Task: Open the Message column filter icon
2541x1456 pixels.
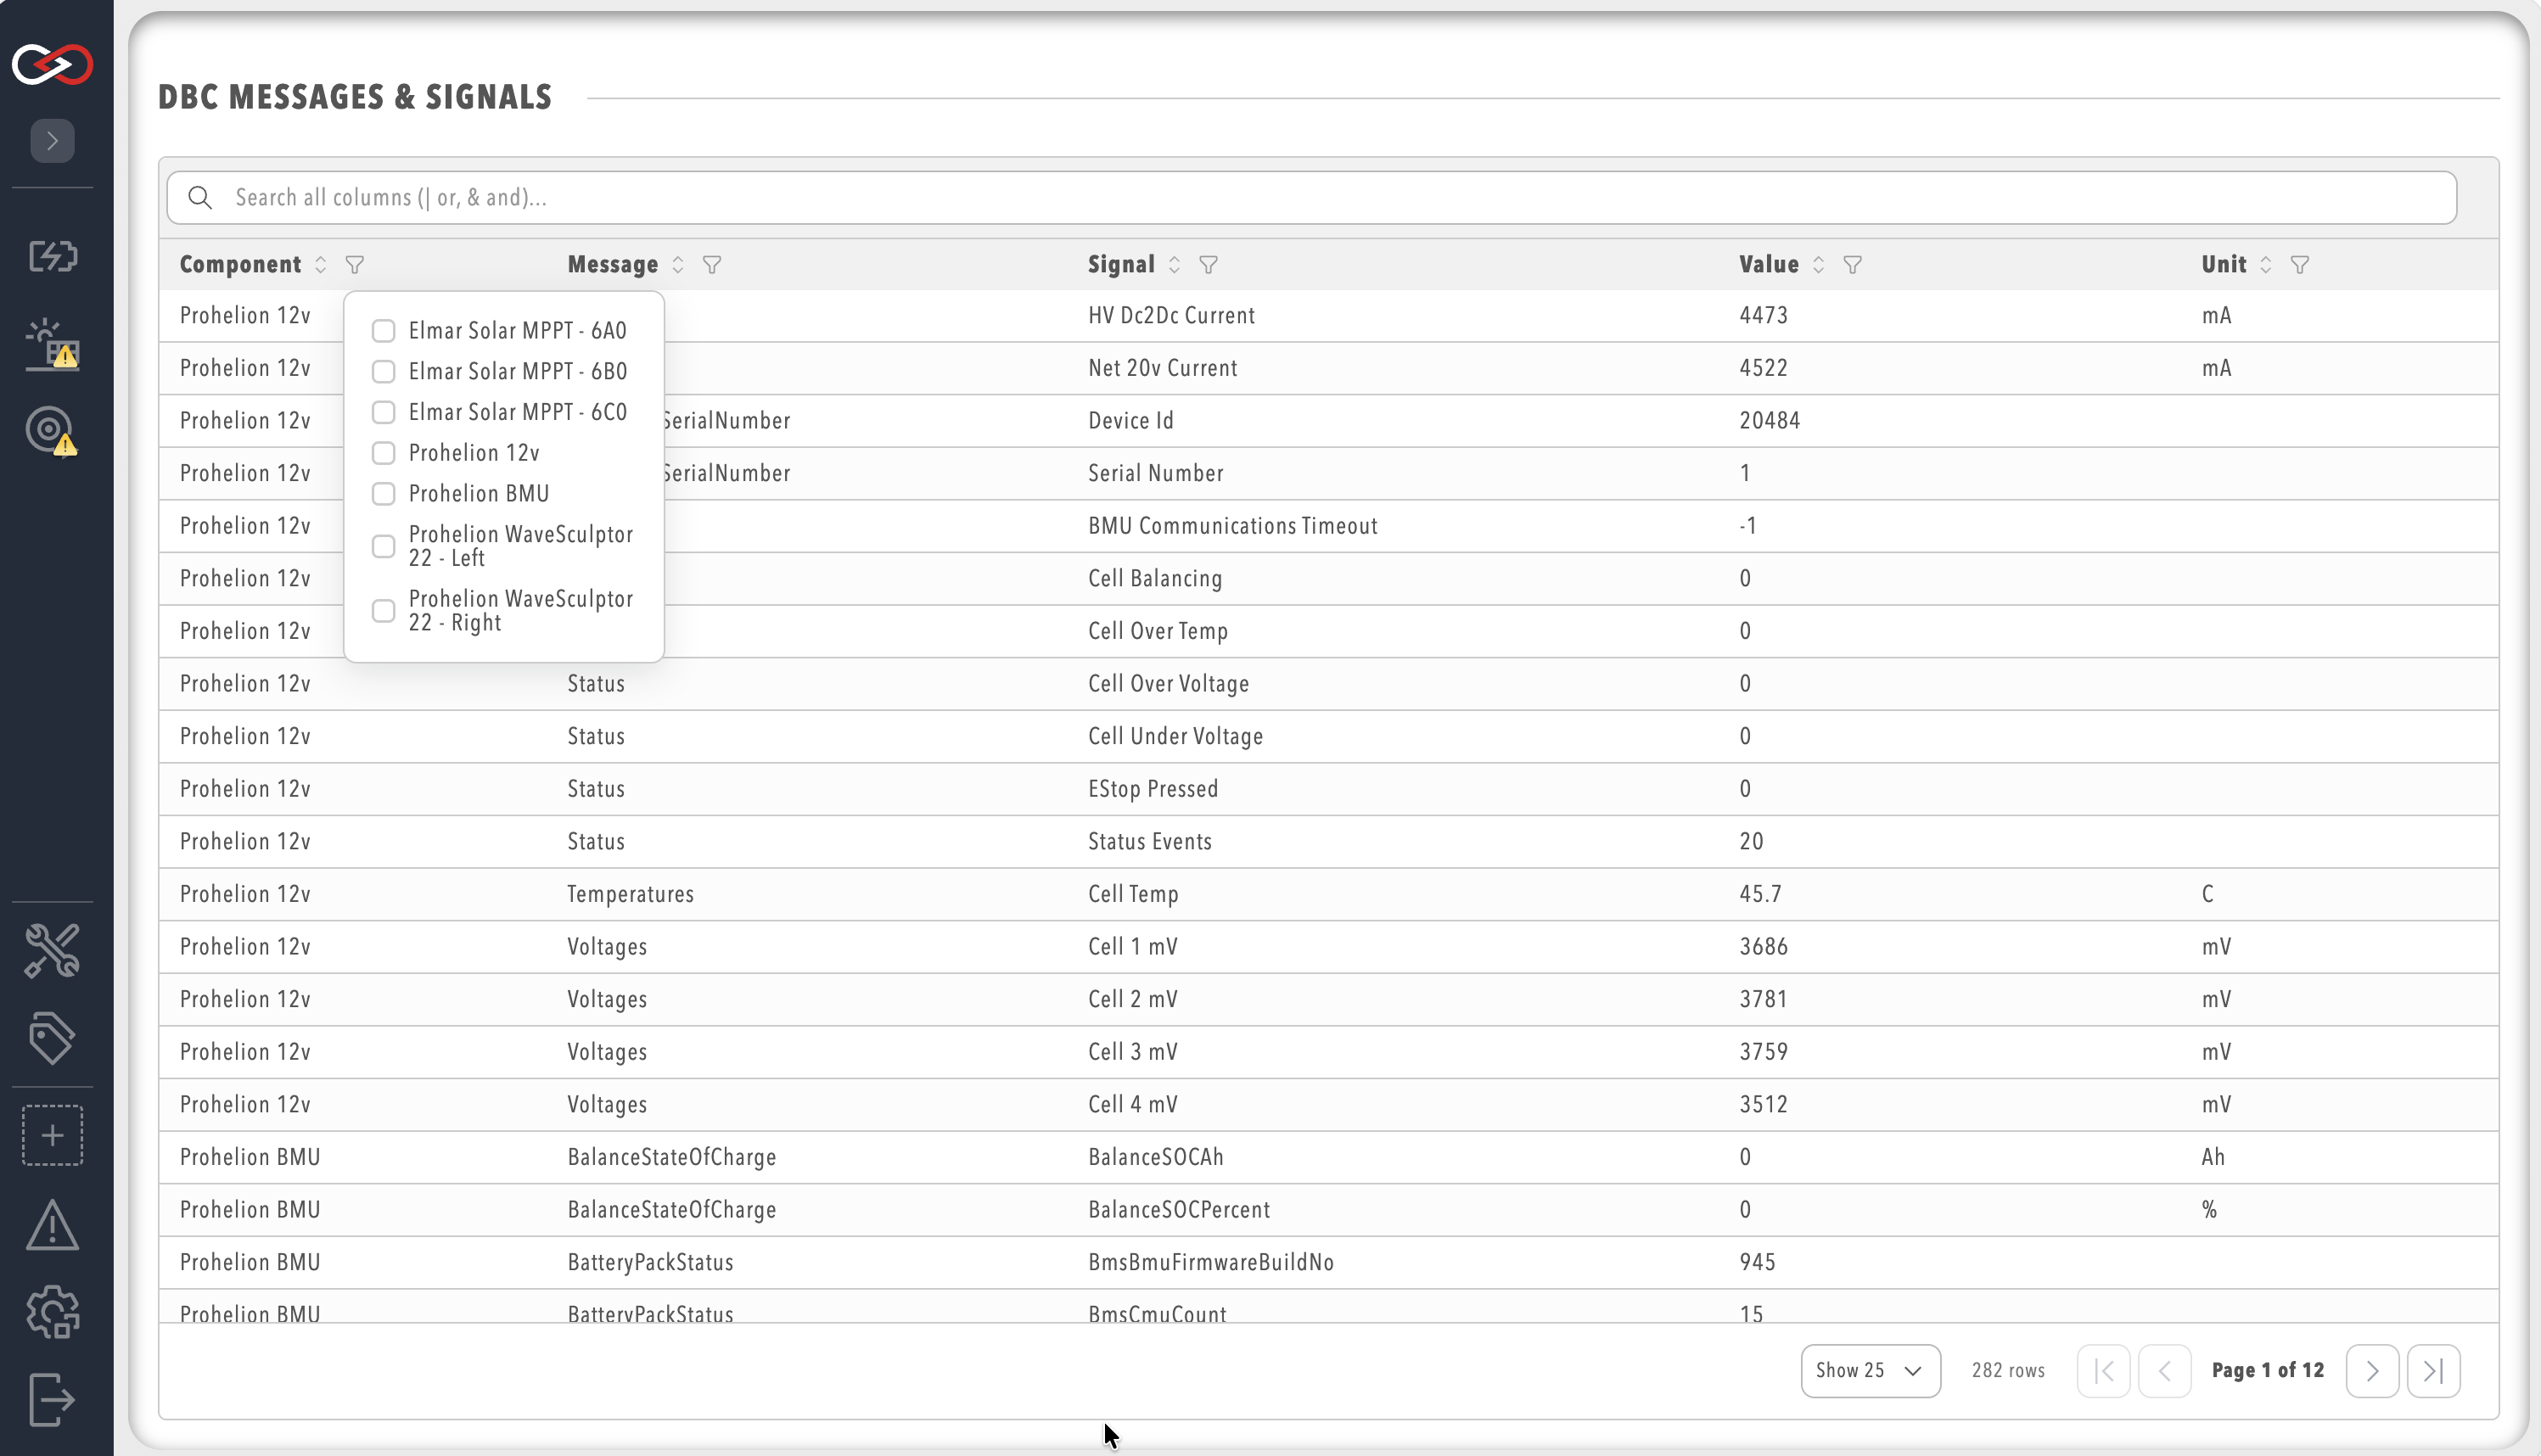Action: point(712,265)
